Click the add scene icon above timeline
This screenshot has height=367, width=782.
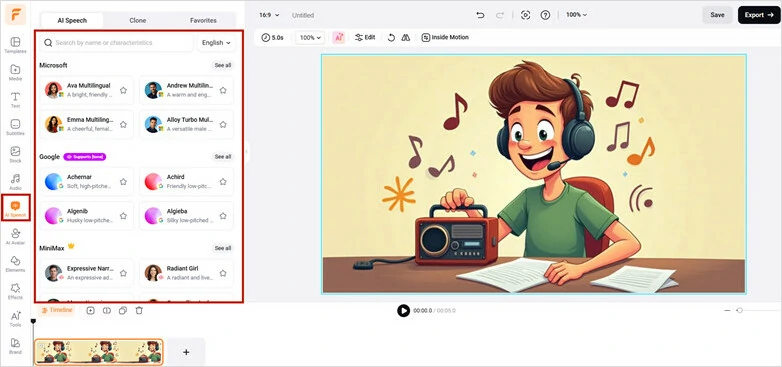[90, 310]
